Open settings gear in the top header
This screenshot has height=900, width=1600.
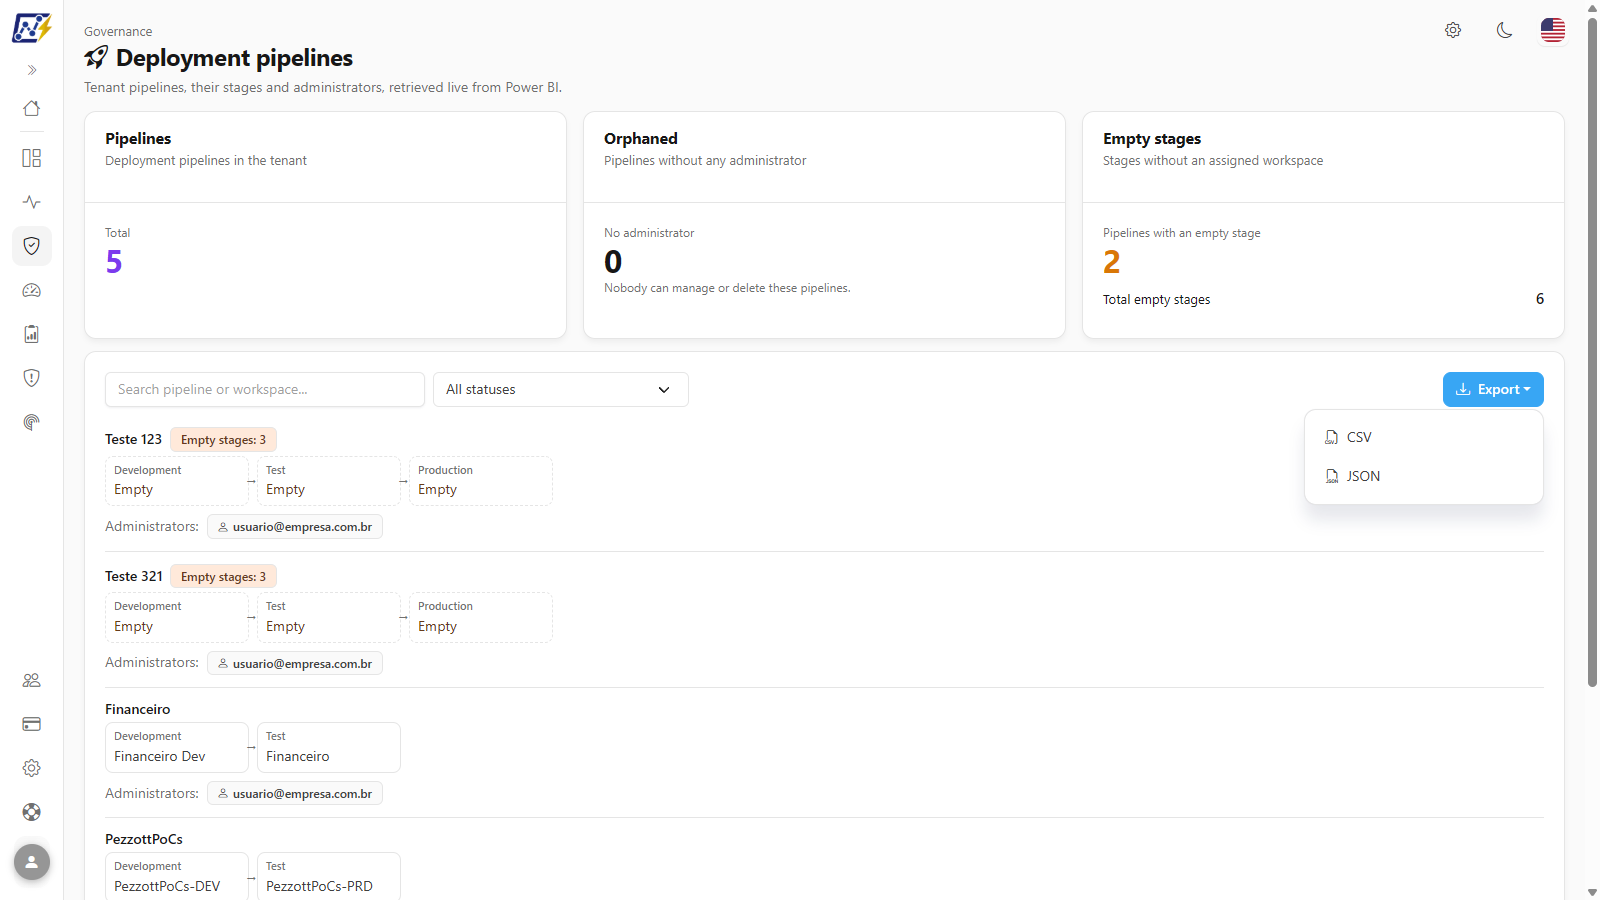click(x=1453, y=30)
